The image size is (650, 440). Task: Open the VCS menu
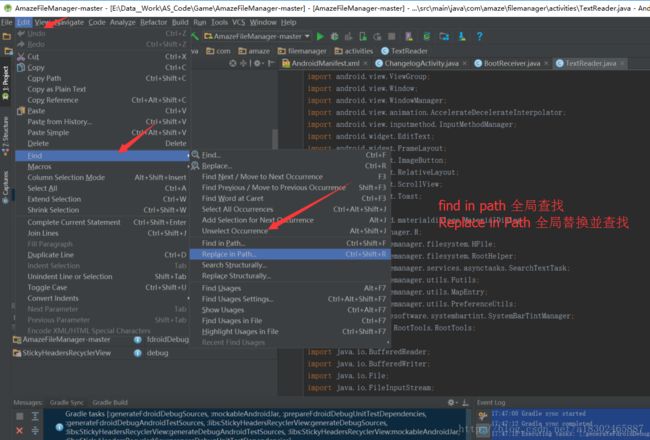point(238,22)
